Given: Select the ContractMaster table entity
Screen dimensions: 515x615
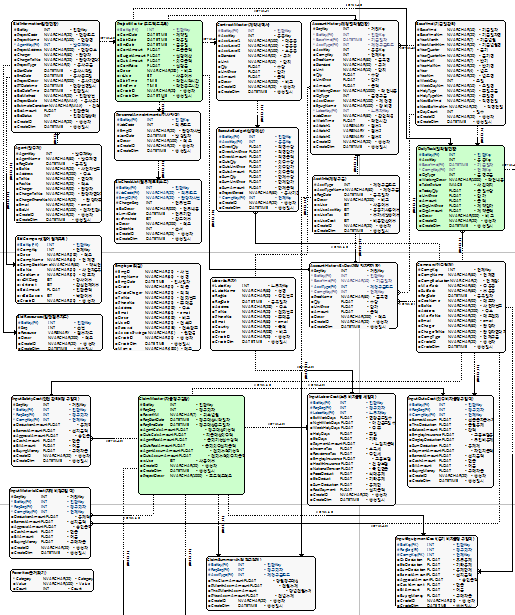Looking at the screenshot, I should 259,61.
